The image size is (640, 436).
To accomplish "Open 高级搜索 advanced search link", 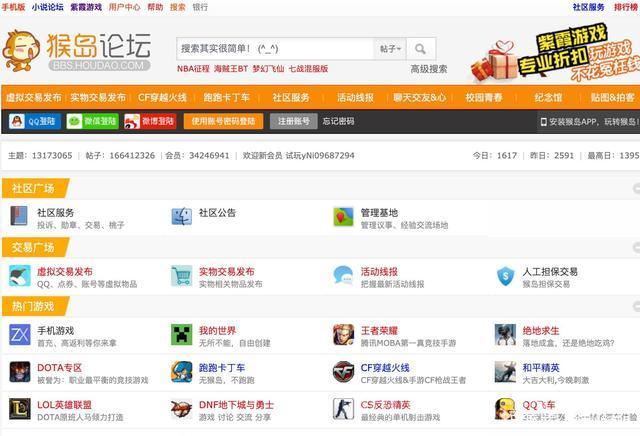I will pos(429,69).
